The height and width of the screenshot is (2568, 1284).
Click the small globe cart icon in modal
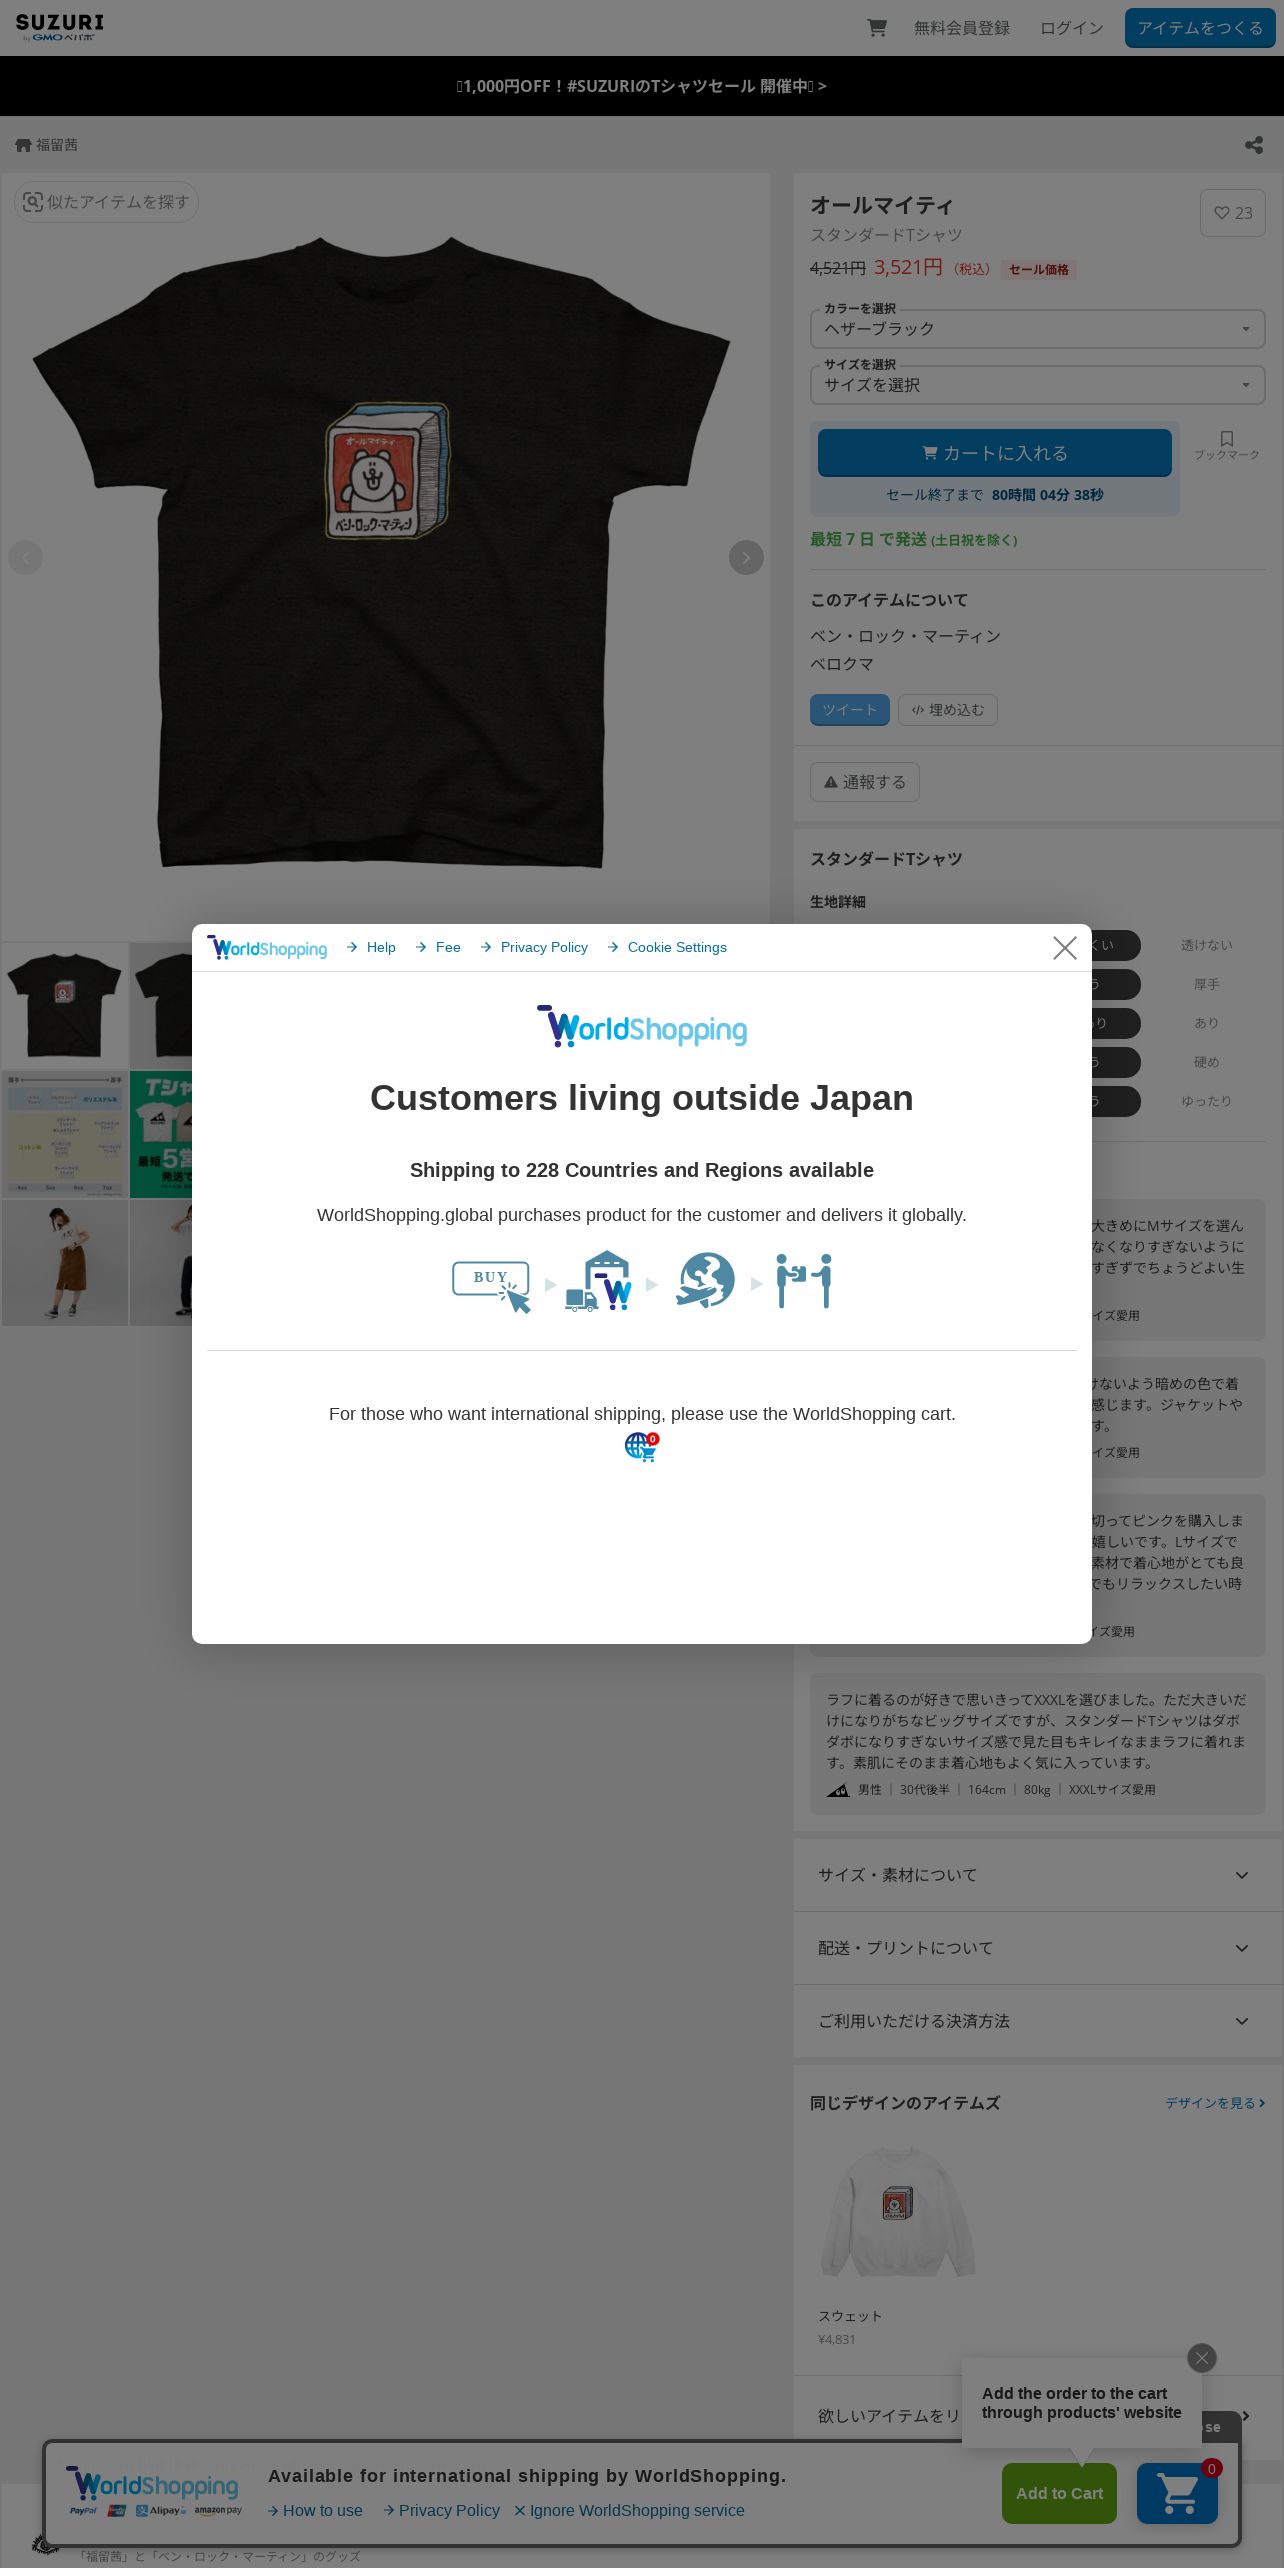point(642,1447)
